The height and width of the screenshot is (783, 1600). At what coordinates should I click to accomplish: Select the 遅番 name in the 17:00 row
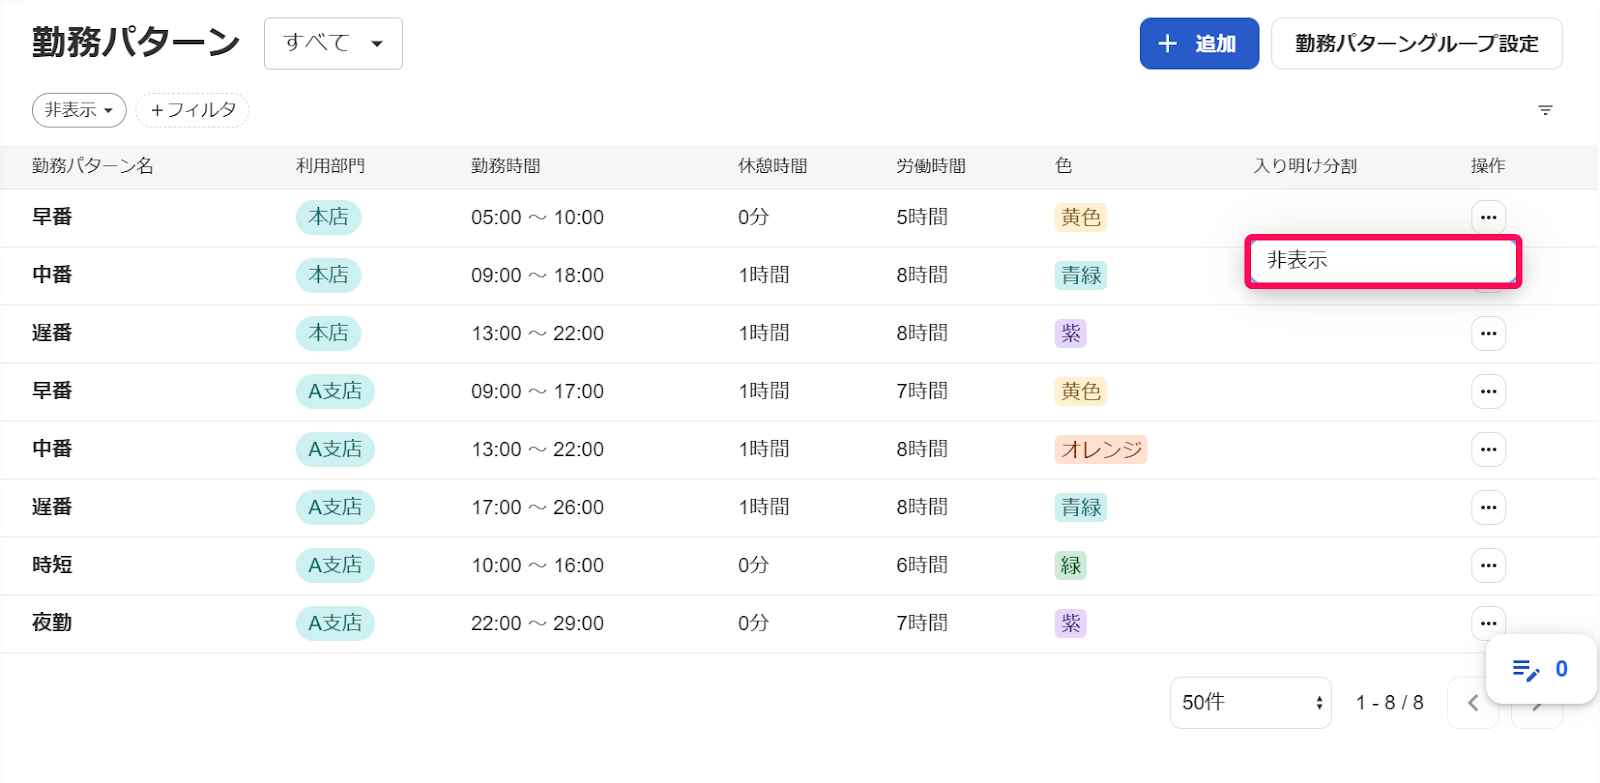(x=52, y=507)
